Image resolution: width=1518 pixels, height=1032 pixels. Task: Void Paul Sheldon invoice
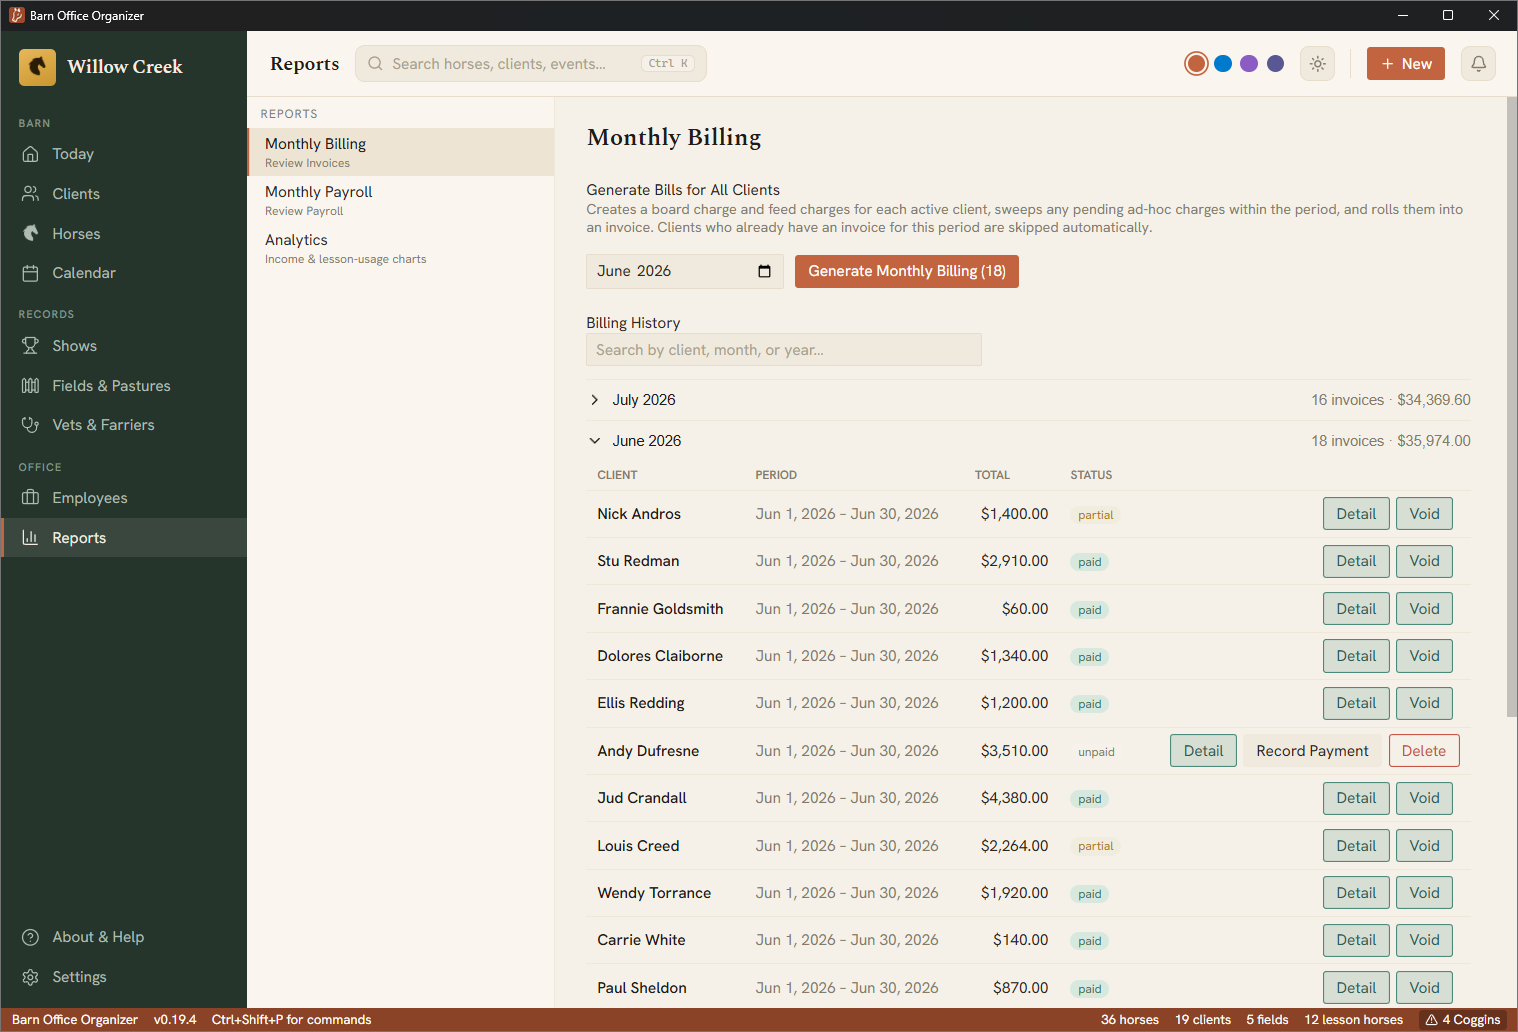(1424, 988)
